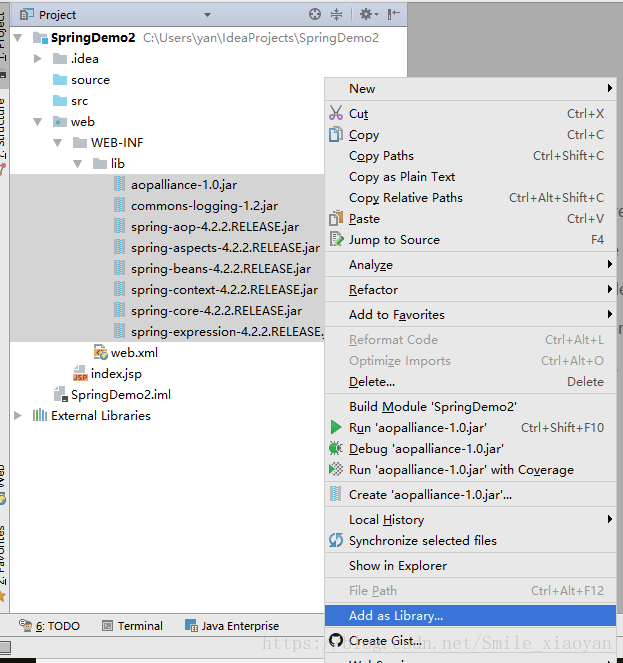This screenshot has height=663, width=623.
Task: Click the Java Enterprise tab icon
Action: (191, 626)
